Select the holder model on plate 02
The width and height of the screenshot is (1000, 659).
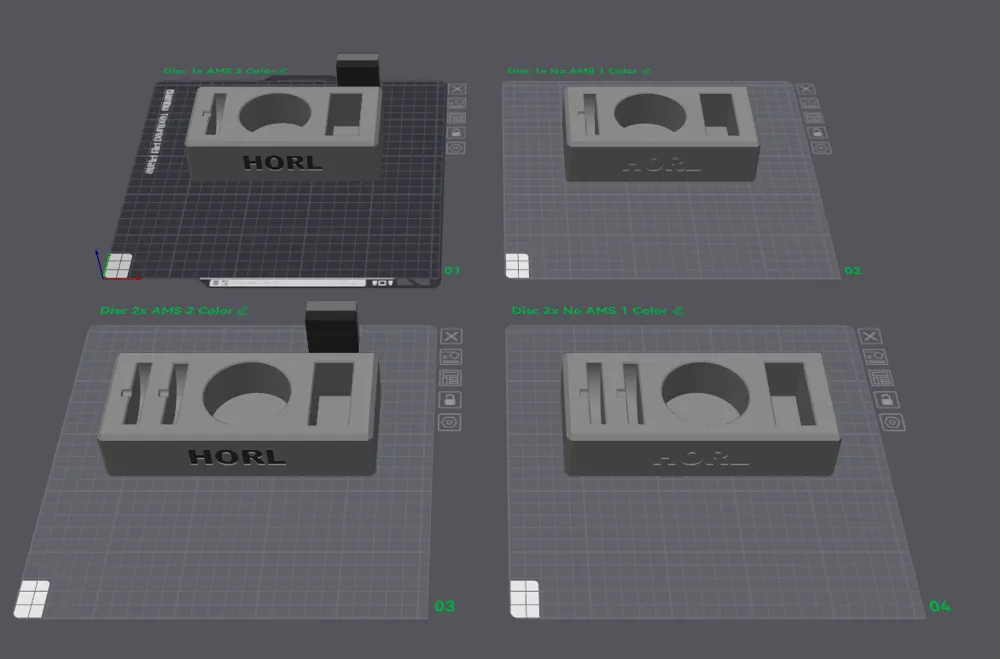[661, 133]
